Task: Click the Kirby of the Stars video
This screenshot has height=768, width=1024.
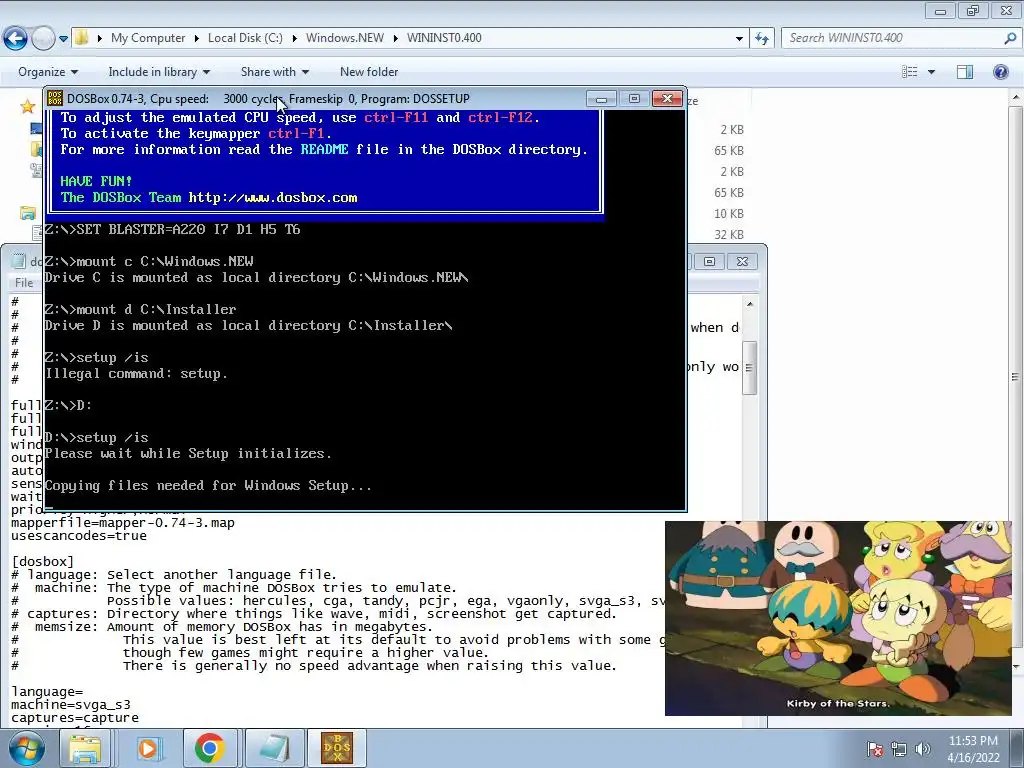Action: [x=838, y=618]
